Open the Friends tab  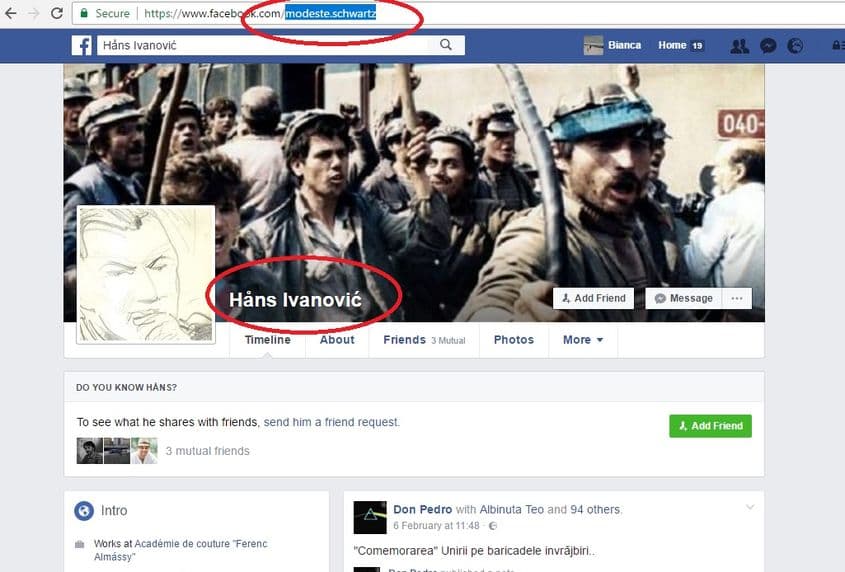click(x=424, y=340)
